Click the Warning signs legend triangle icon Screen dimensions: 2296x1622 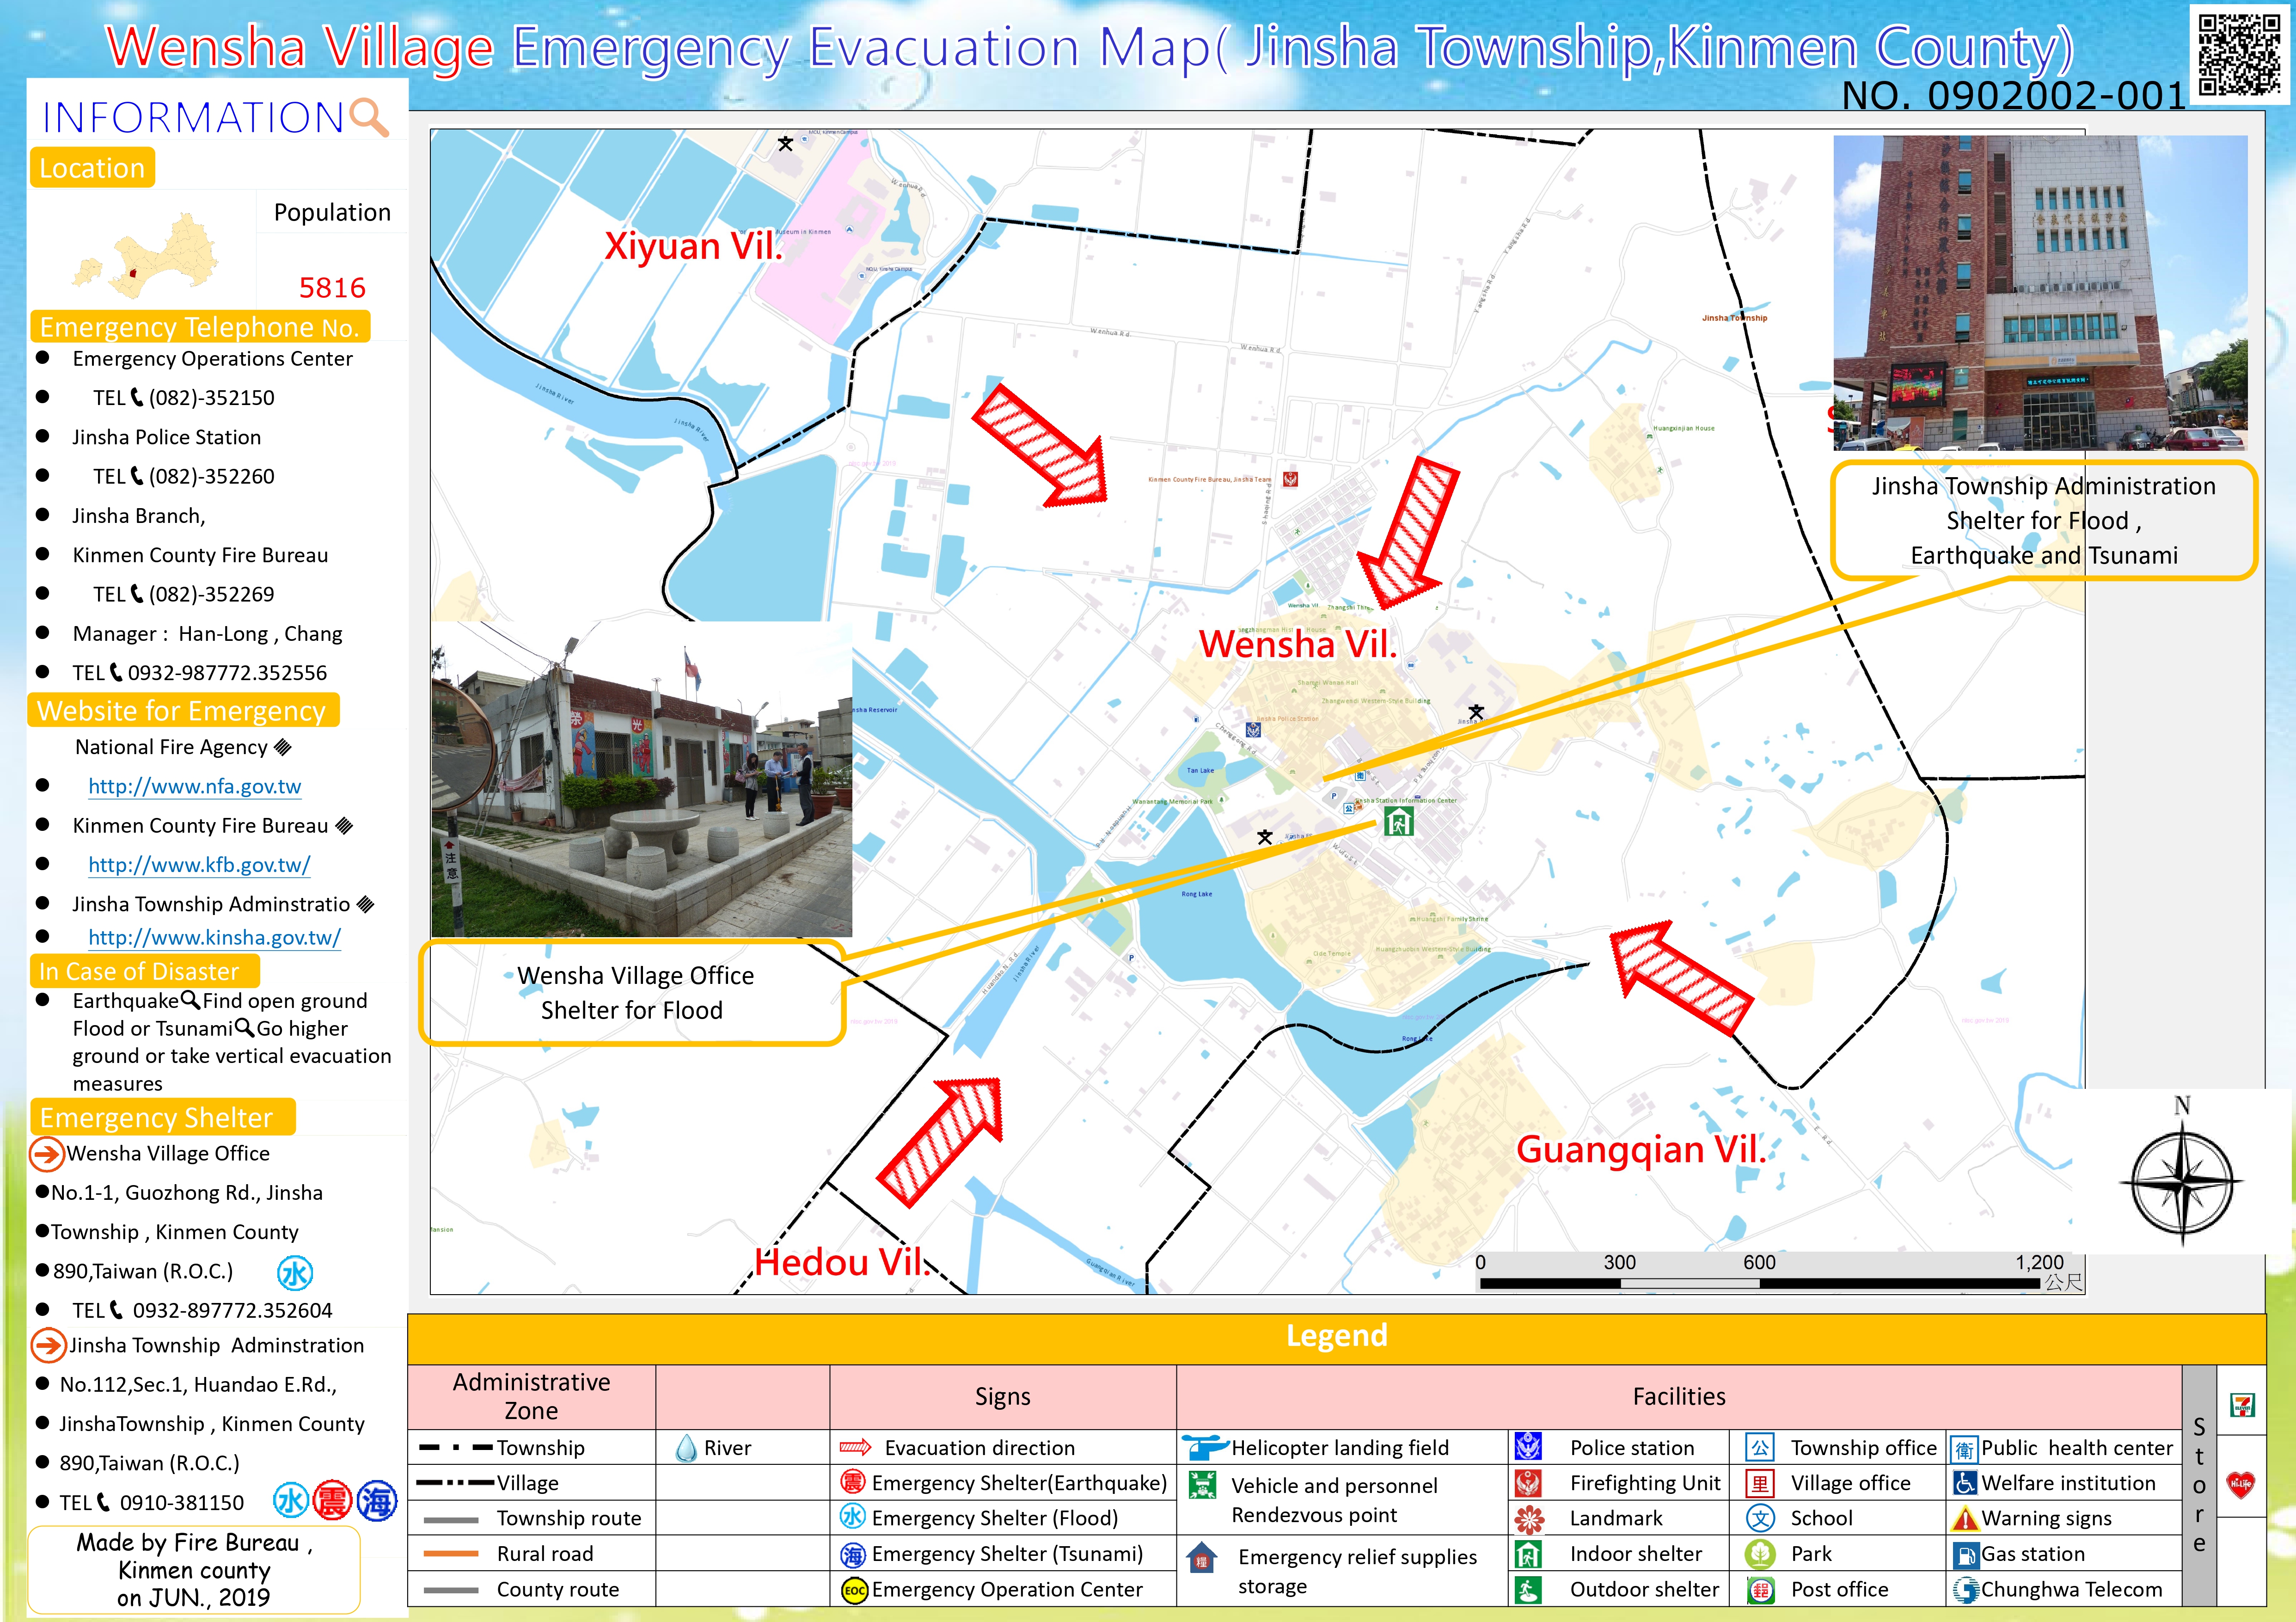click(x=1965, y=1519)
